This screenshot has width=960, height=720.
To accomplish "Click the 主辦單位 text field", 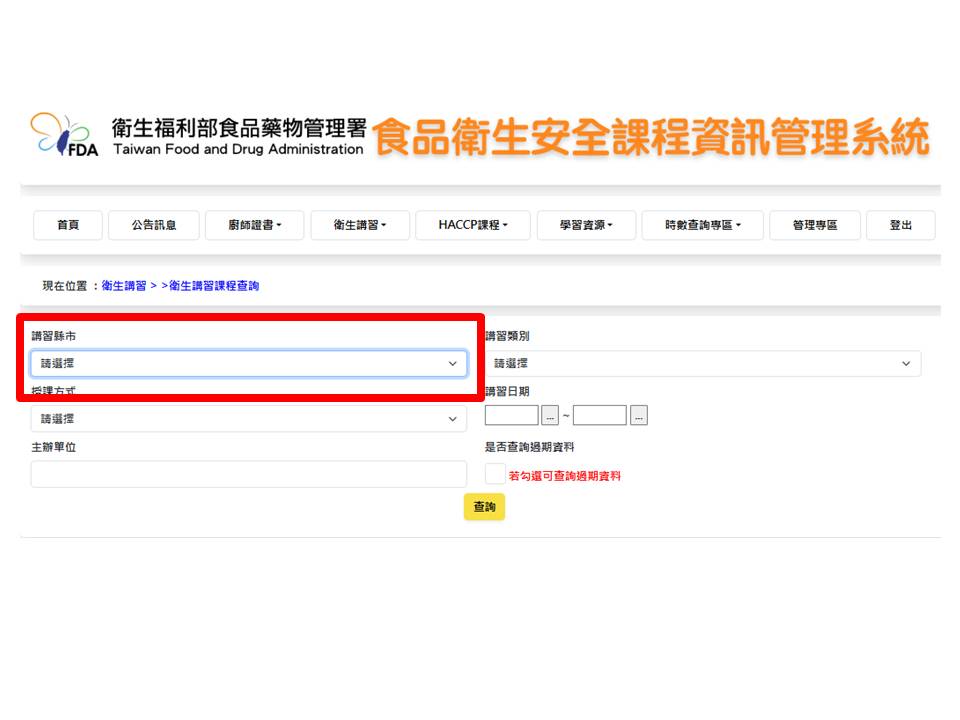I will click(248, 474).
